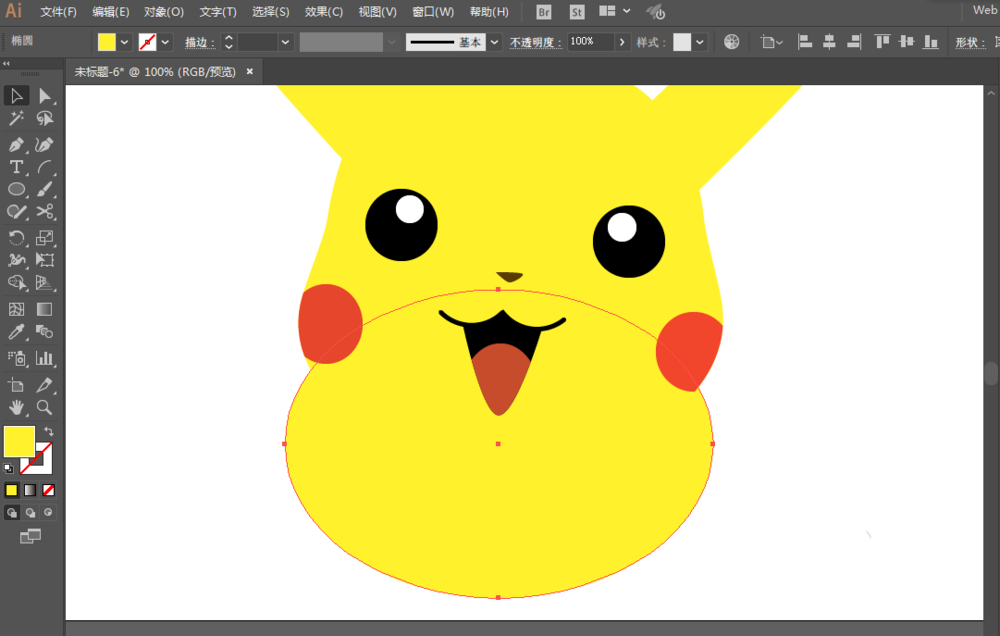Open the 文件(F) menu

coord(58,12)
